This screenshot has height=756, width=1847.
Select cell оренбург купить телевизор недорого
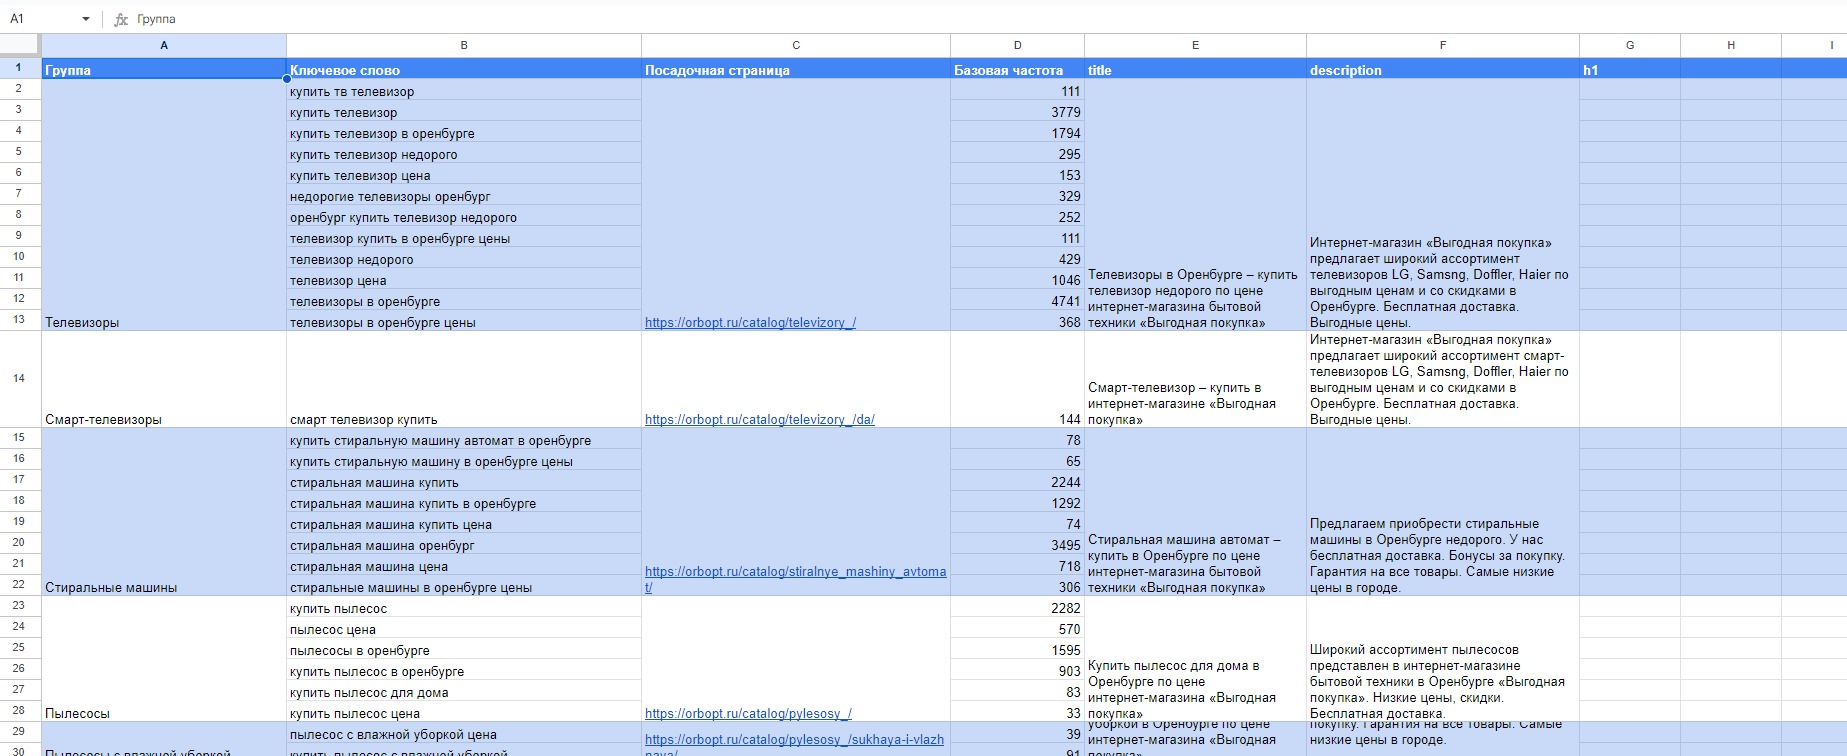[464, 217]
